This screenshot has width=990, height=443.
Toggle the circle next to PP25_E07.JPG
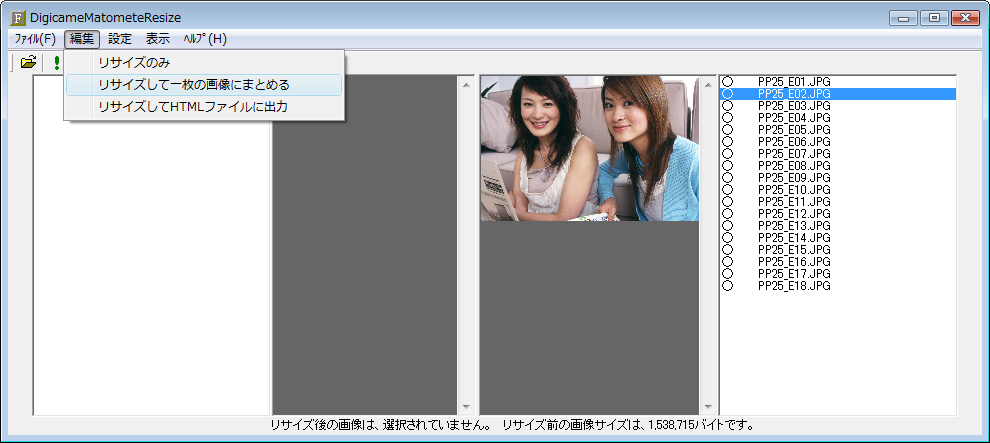[727, 153]
